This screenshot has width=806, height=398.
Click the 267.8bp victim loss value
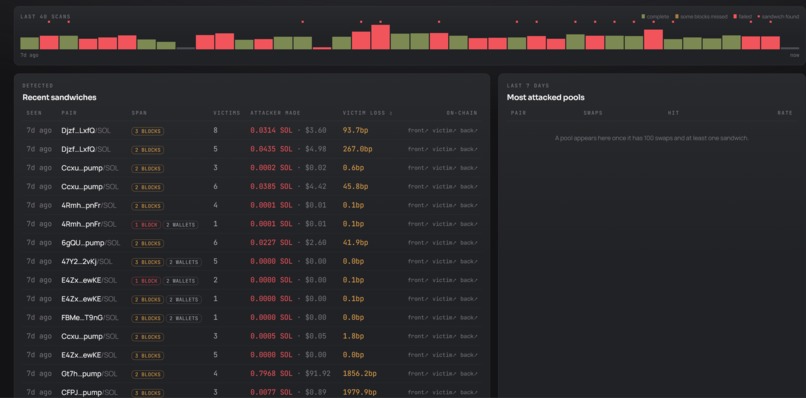[357, 149]
